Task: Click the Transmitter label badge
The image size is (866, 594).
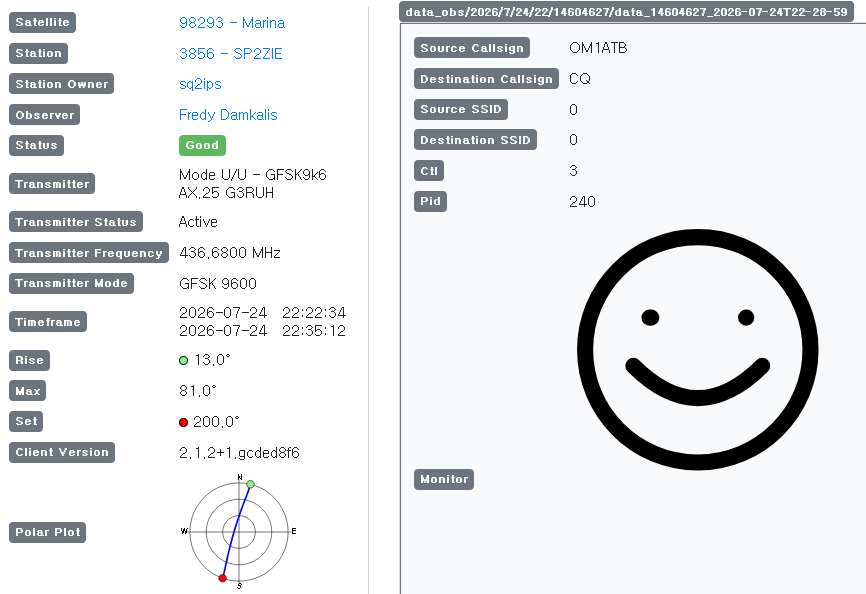Action: tap(52, 184)
